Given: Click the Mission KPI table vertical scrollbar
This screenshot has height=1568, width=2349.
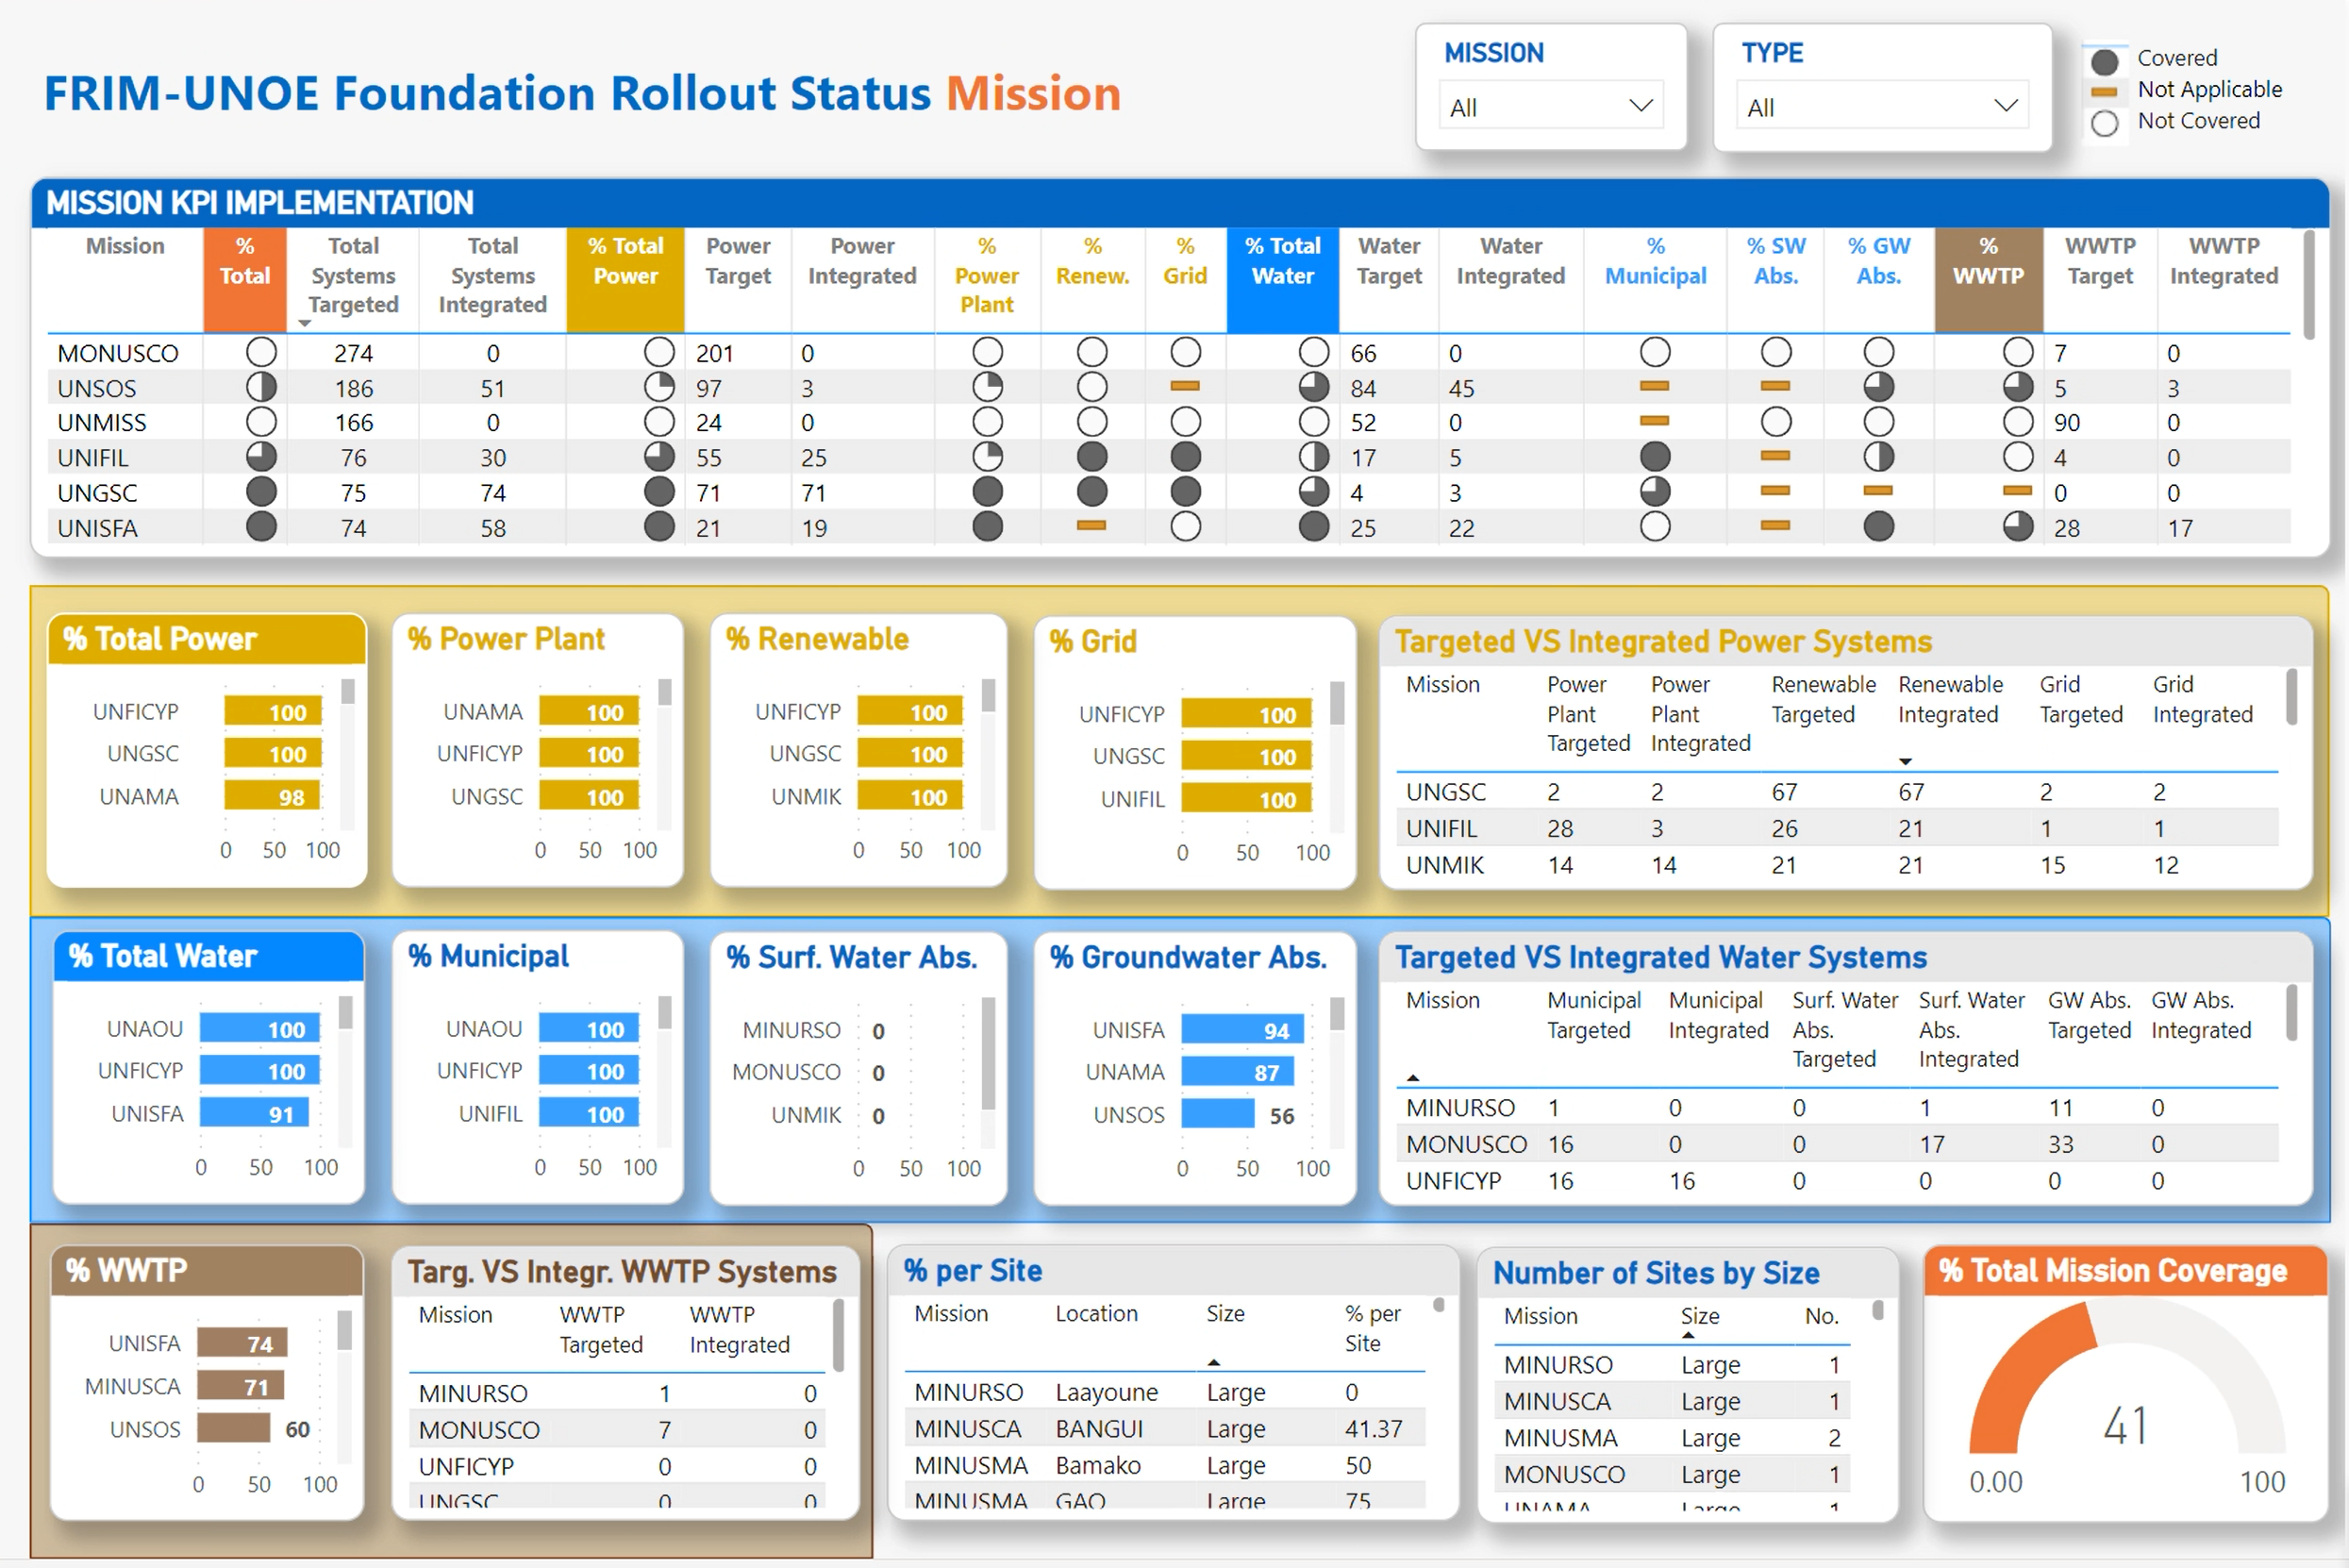Looking at the screenshot, I should pos(2309,286).
